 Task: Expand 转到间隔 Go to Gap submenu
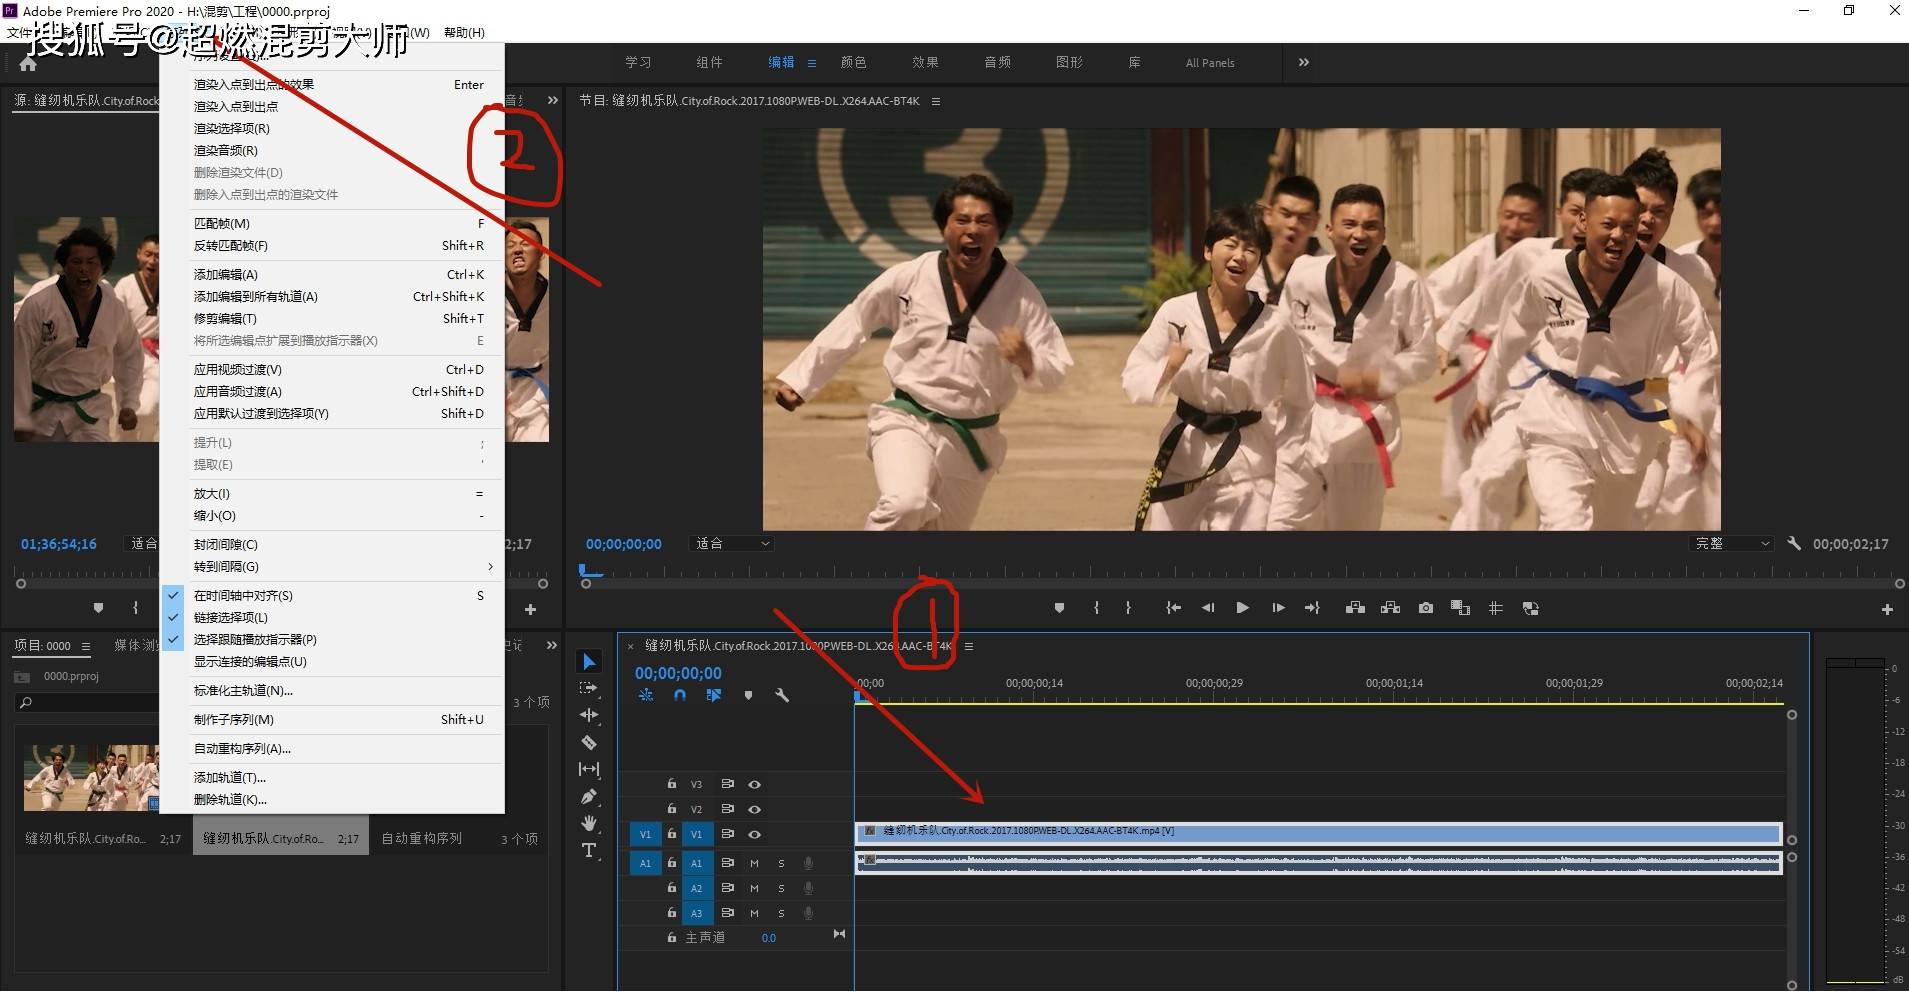(332, 567)
